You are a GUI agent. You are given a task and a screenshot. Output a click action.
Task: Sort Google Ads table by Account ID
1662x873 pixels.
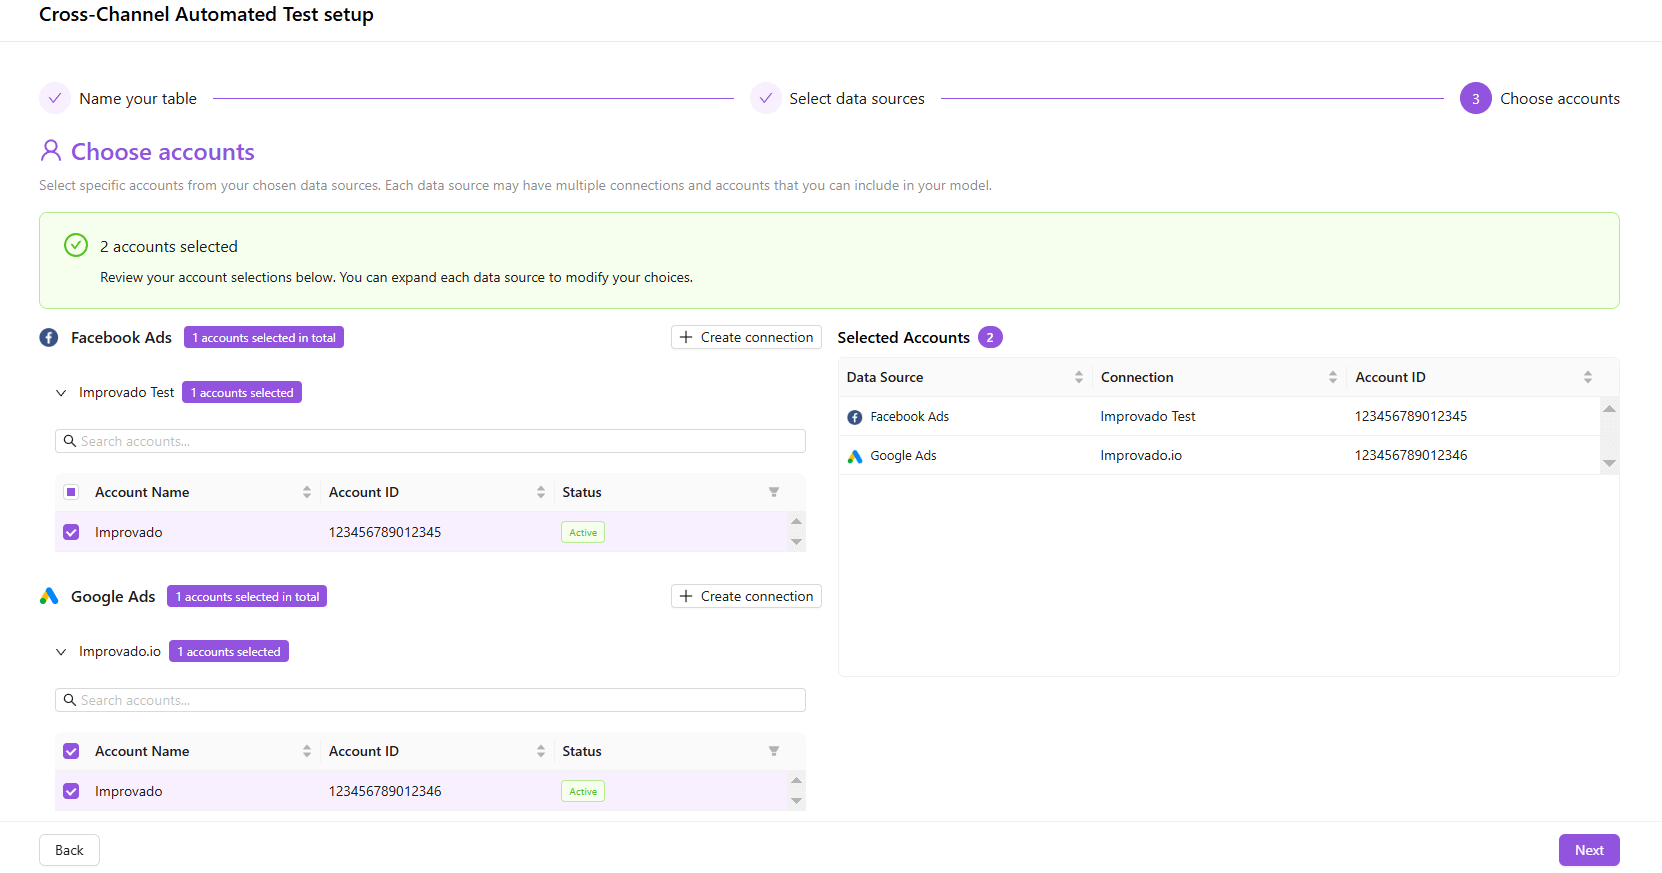pyautogui.click(x=540, y=751)
